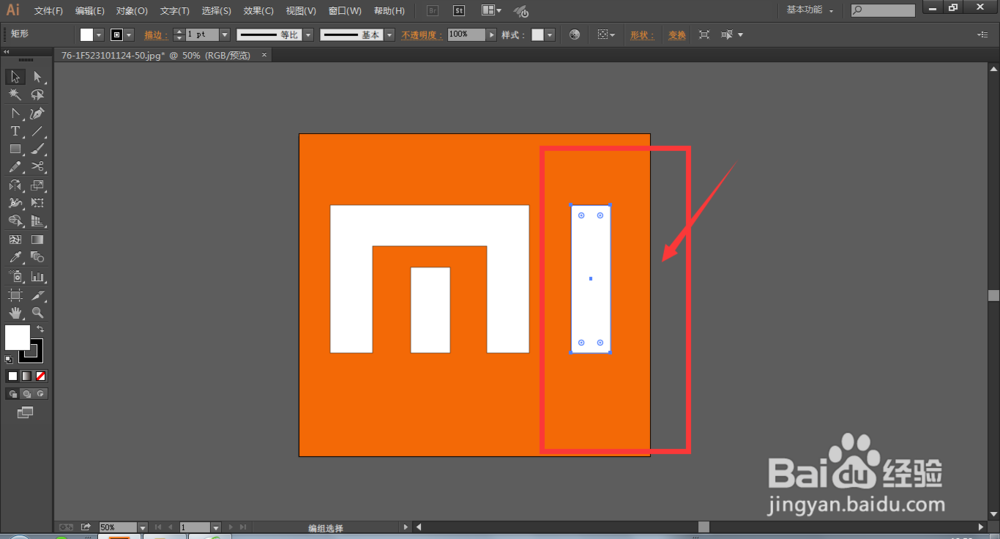Click the Isolate Selected Object icon
1000x539 pixels.
[704, 34]
